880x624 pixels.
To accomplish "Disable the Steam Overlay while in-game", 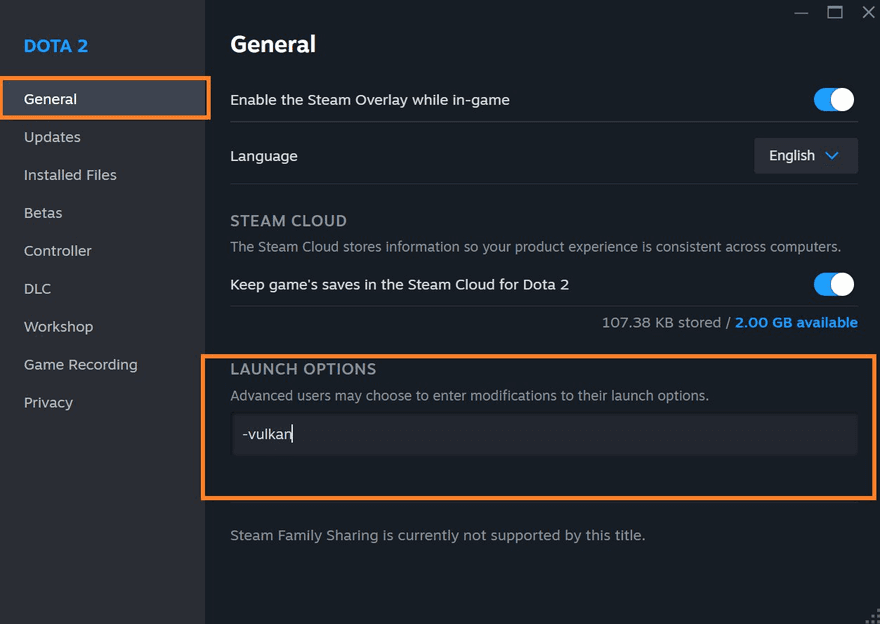I will [833, 100].
